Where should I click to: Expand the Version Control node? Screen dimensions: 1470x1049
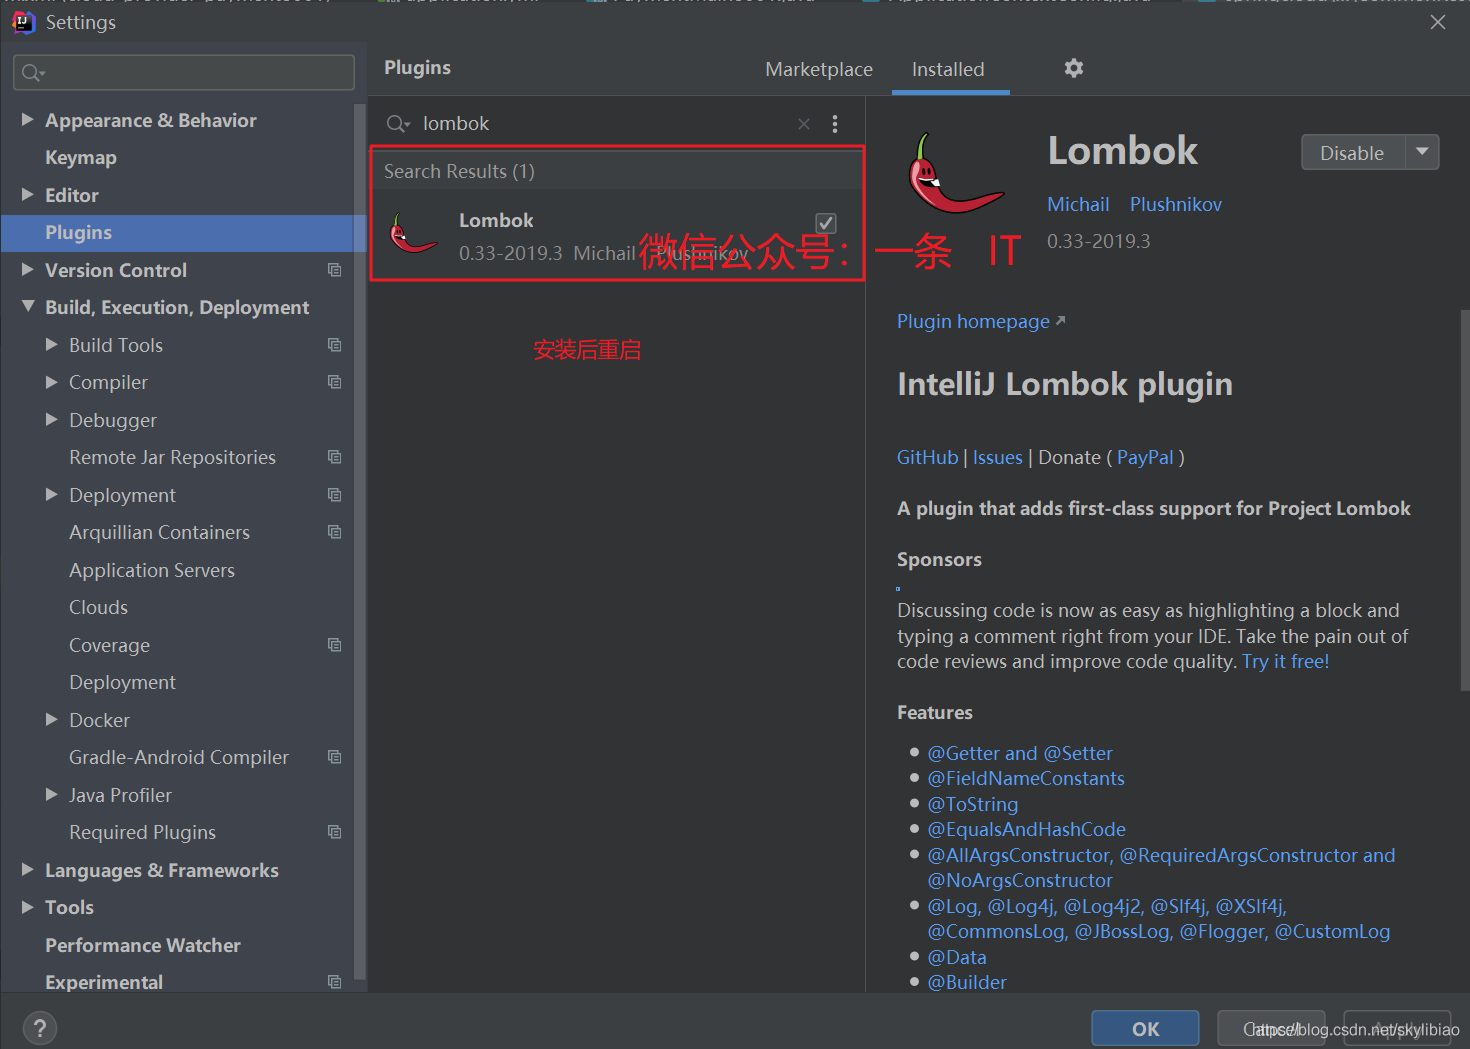tap(28, 270)
